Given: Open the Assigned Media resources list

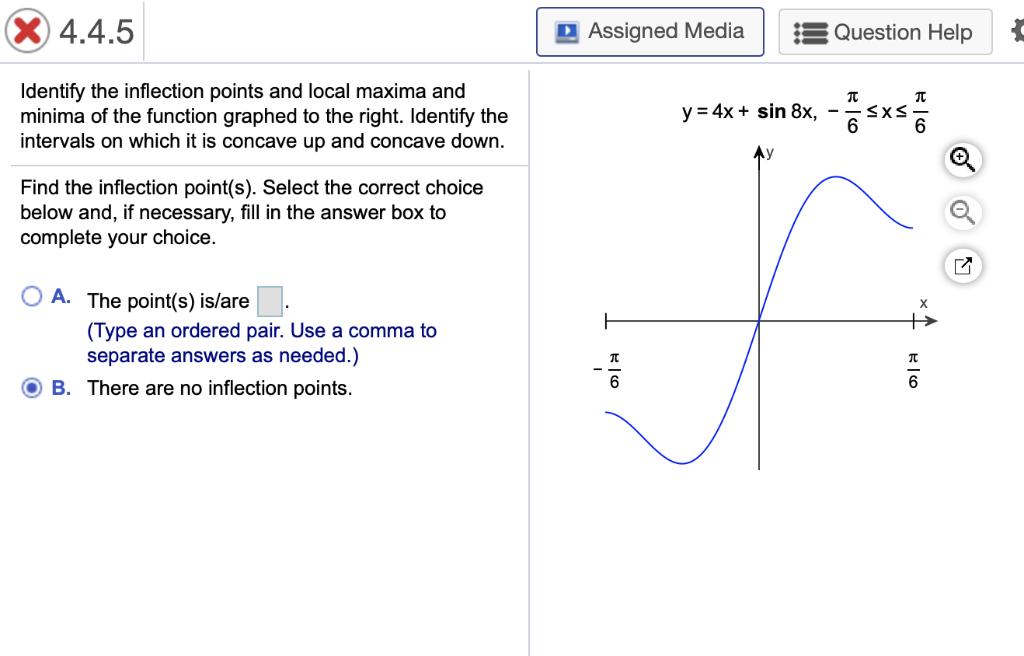Looking at the screenshot, I should coord(649,31).
